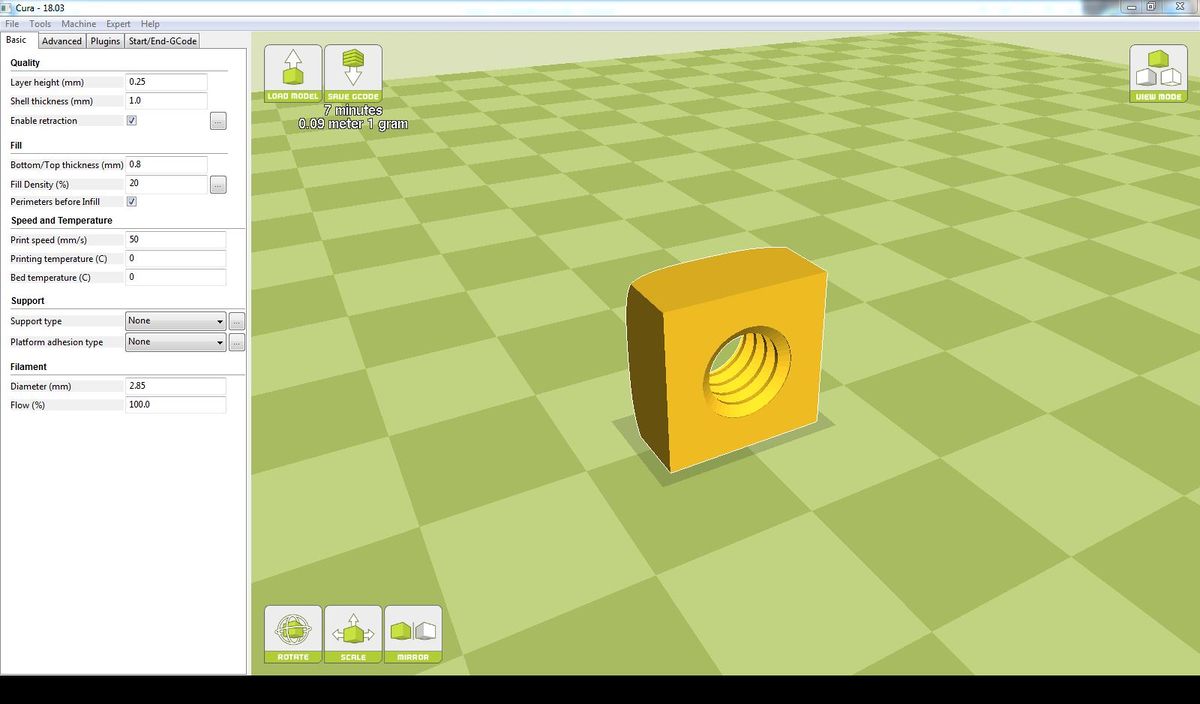This screenshot has width=1200, height=704.
Task: Switch to the Basic tab
Action: [x=17, y=40]
